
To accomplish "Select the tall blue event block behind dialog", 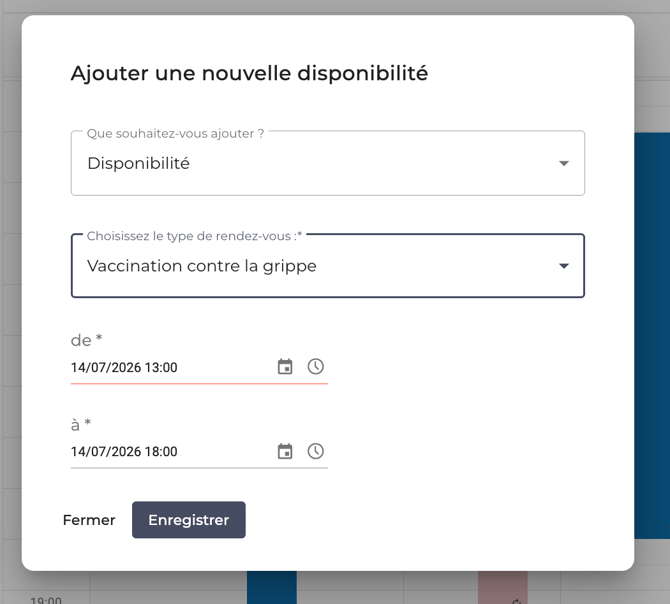I will [652, 335].
